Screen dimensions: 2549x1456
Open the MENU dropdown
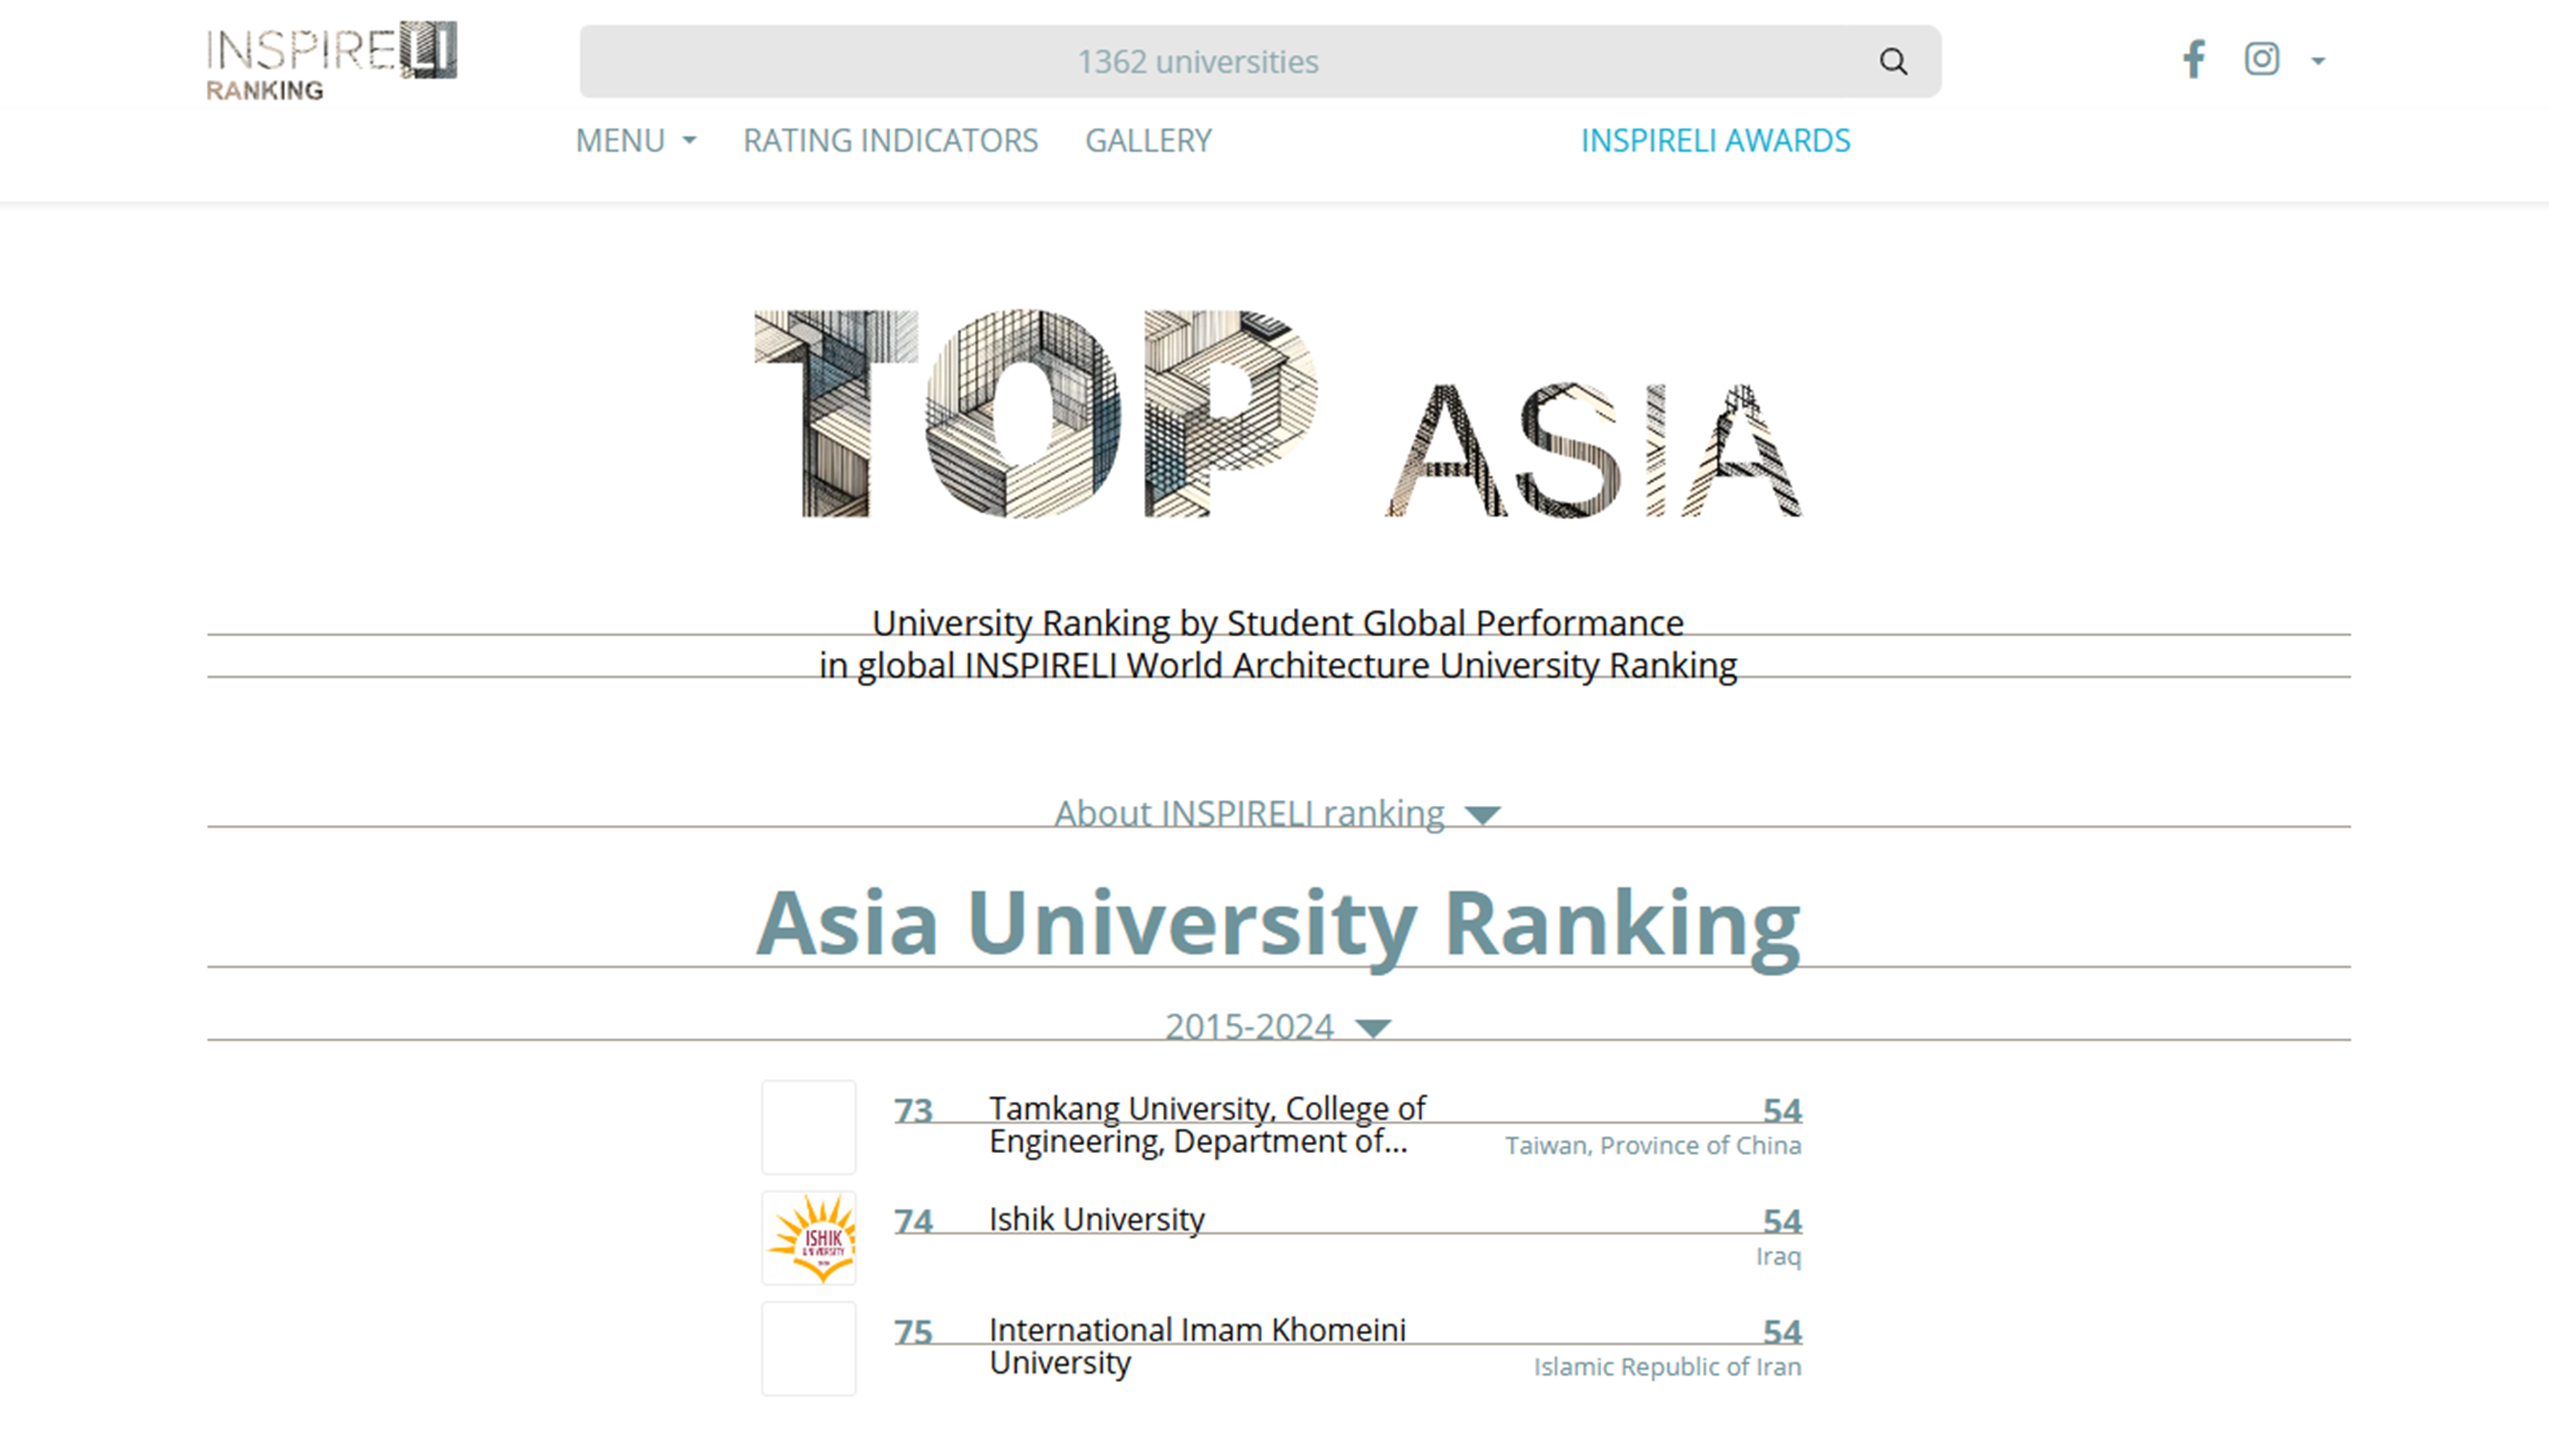[635, 141]
